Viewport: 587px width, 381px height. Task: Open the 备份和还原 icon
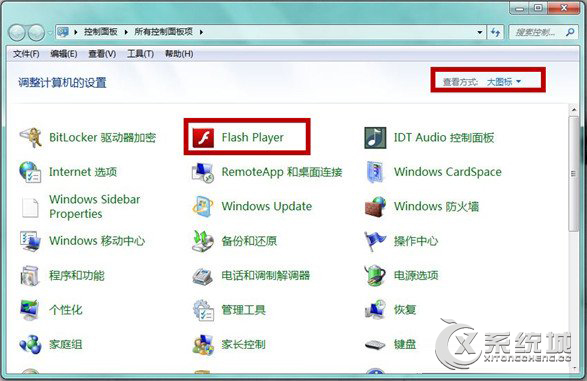point(203,241)
